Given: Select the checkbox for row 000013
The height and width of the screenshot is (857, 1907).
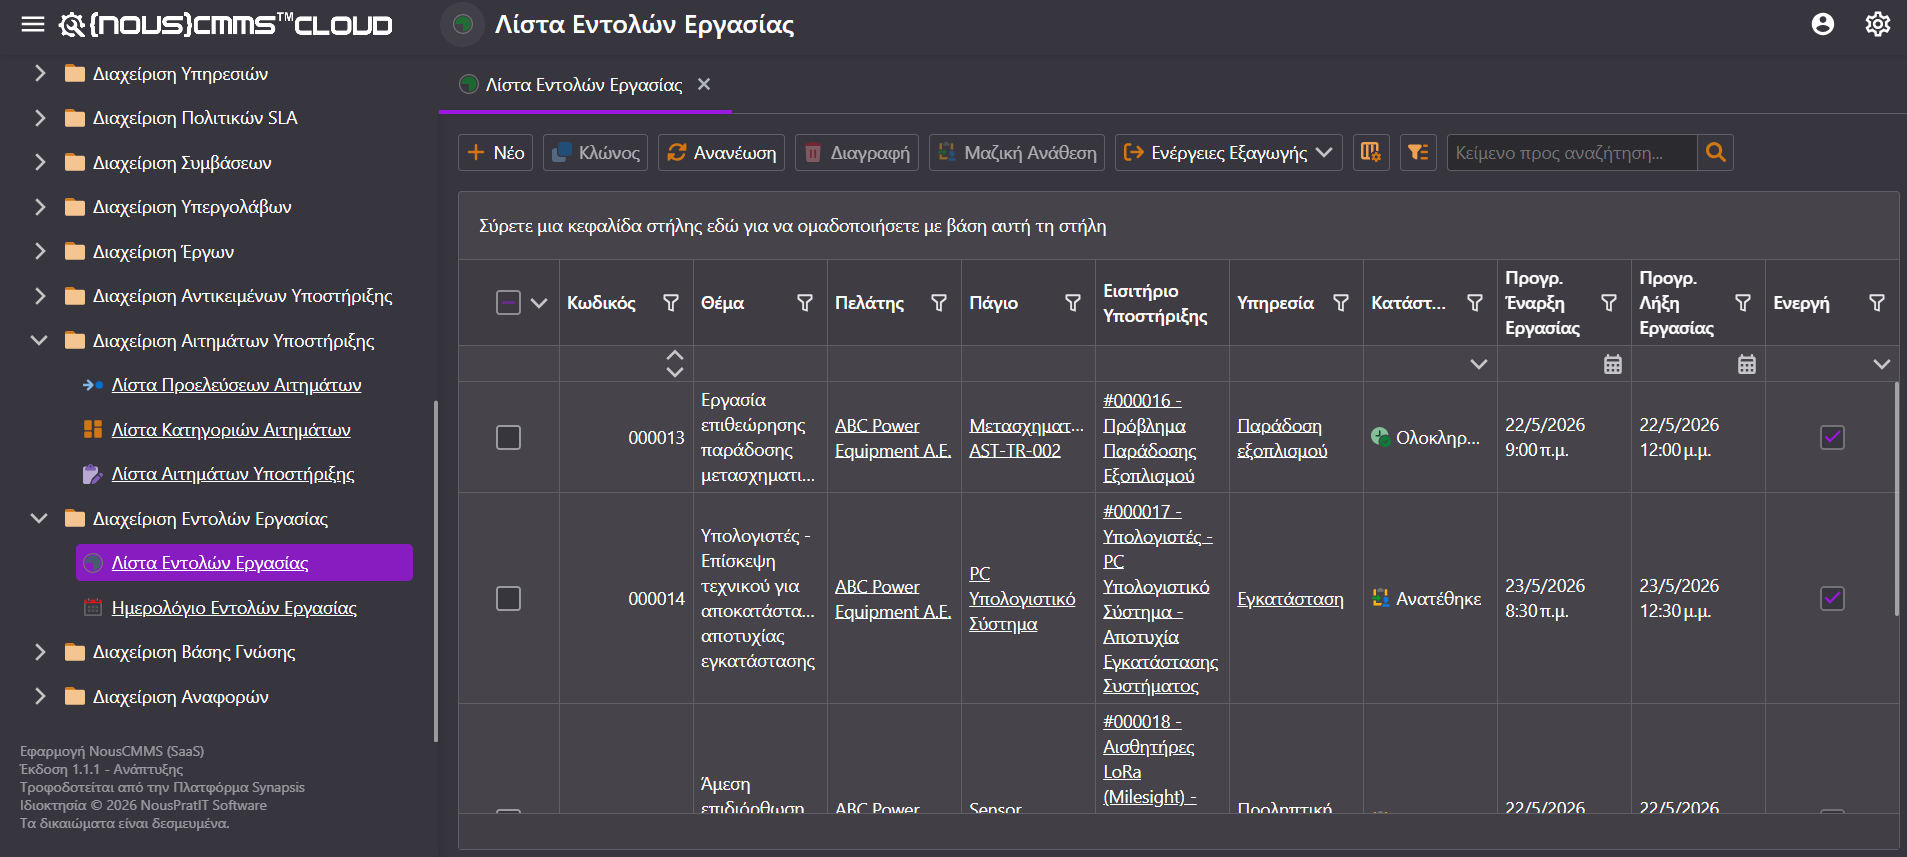Looking at the screenshot, I should tap(508, 437).
